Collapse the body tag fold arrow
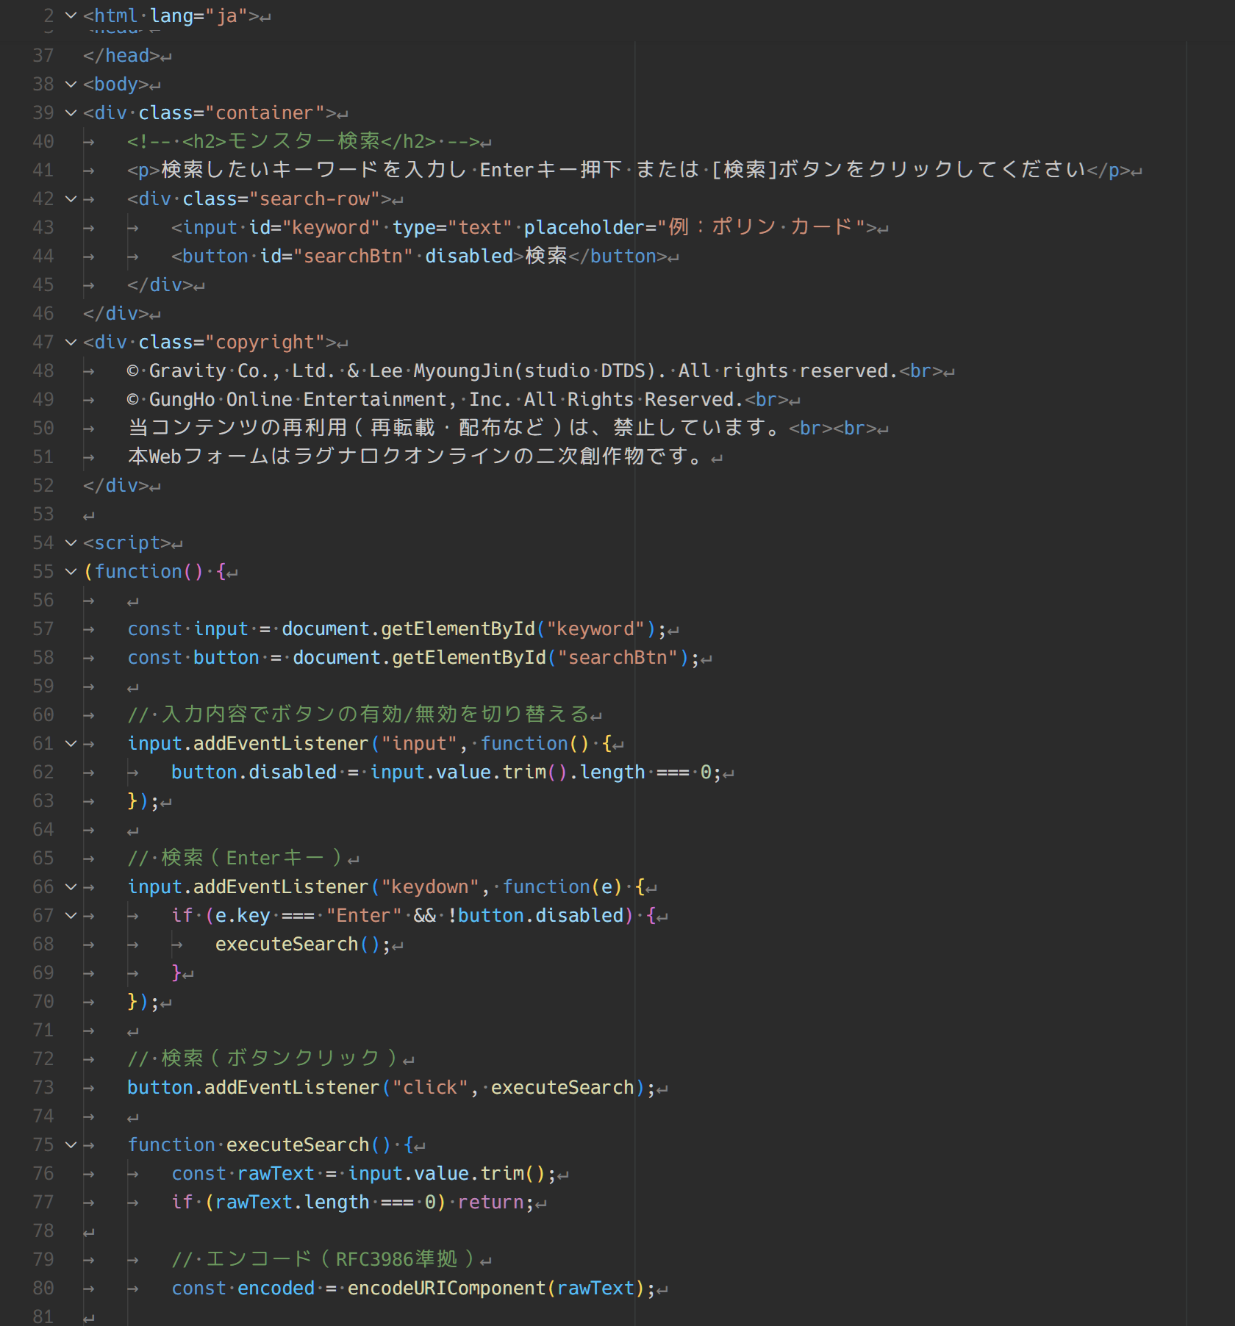Screen dimensions: 1235x1326 (71, 85)
